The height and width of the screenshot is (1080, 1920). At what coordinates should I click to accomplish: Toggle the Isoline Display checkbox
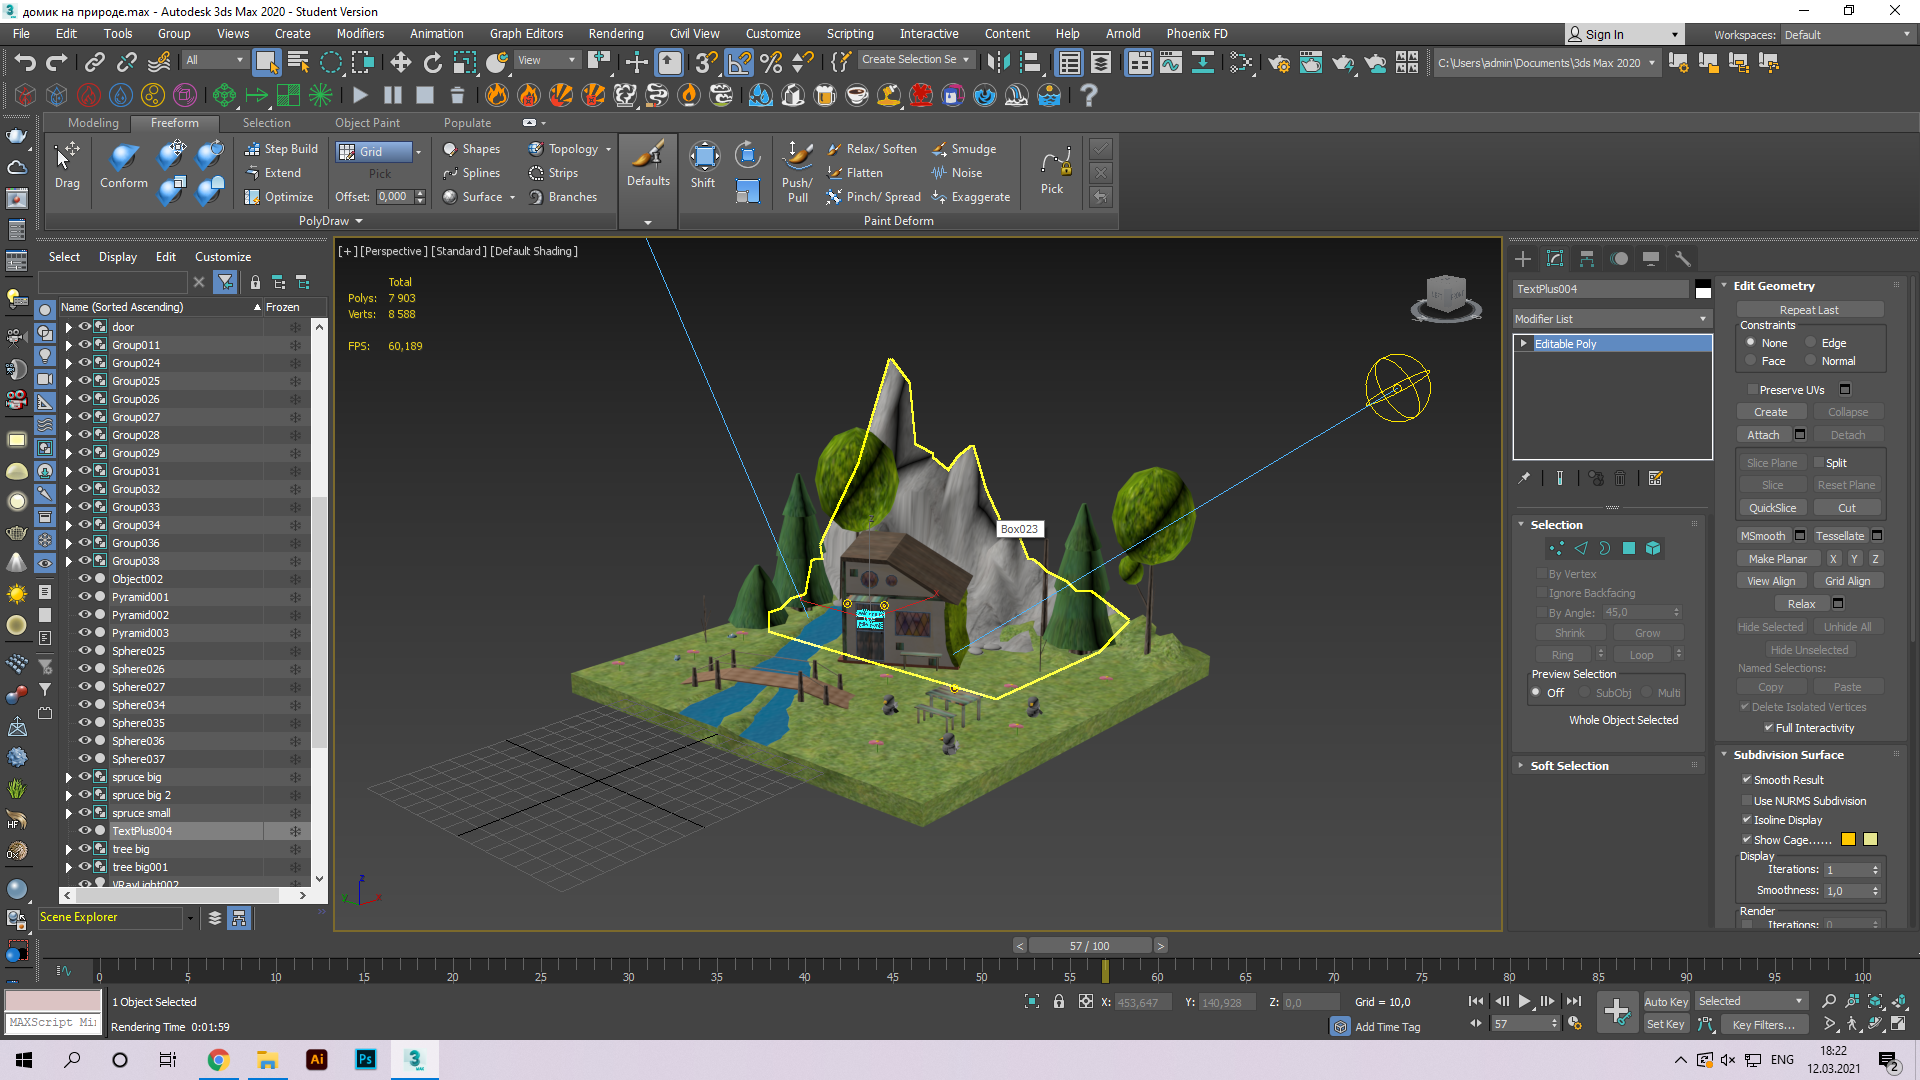tap(1747, 820)
